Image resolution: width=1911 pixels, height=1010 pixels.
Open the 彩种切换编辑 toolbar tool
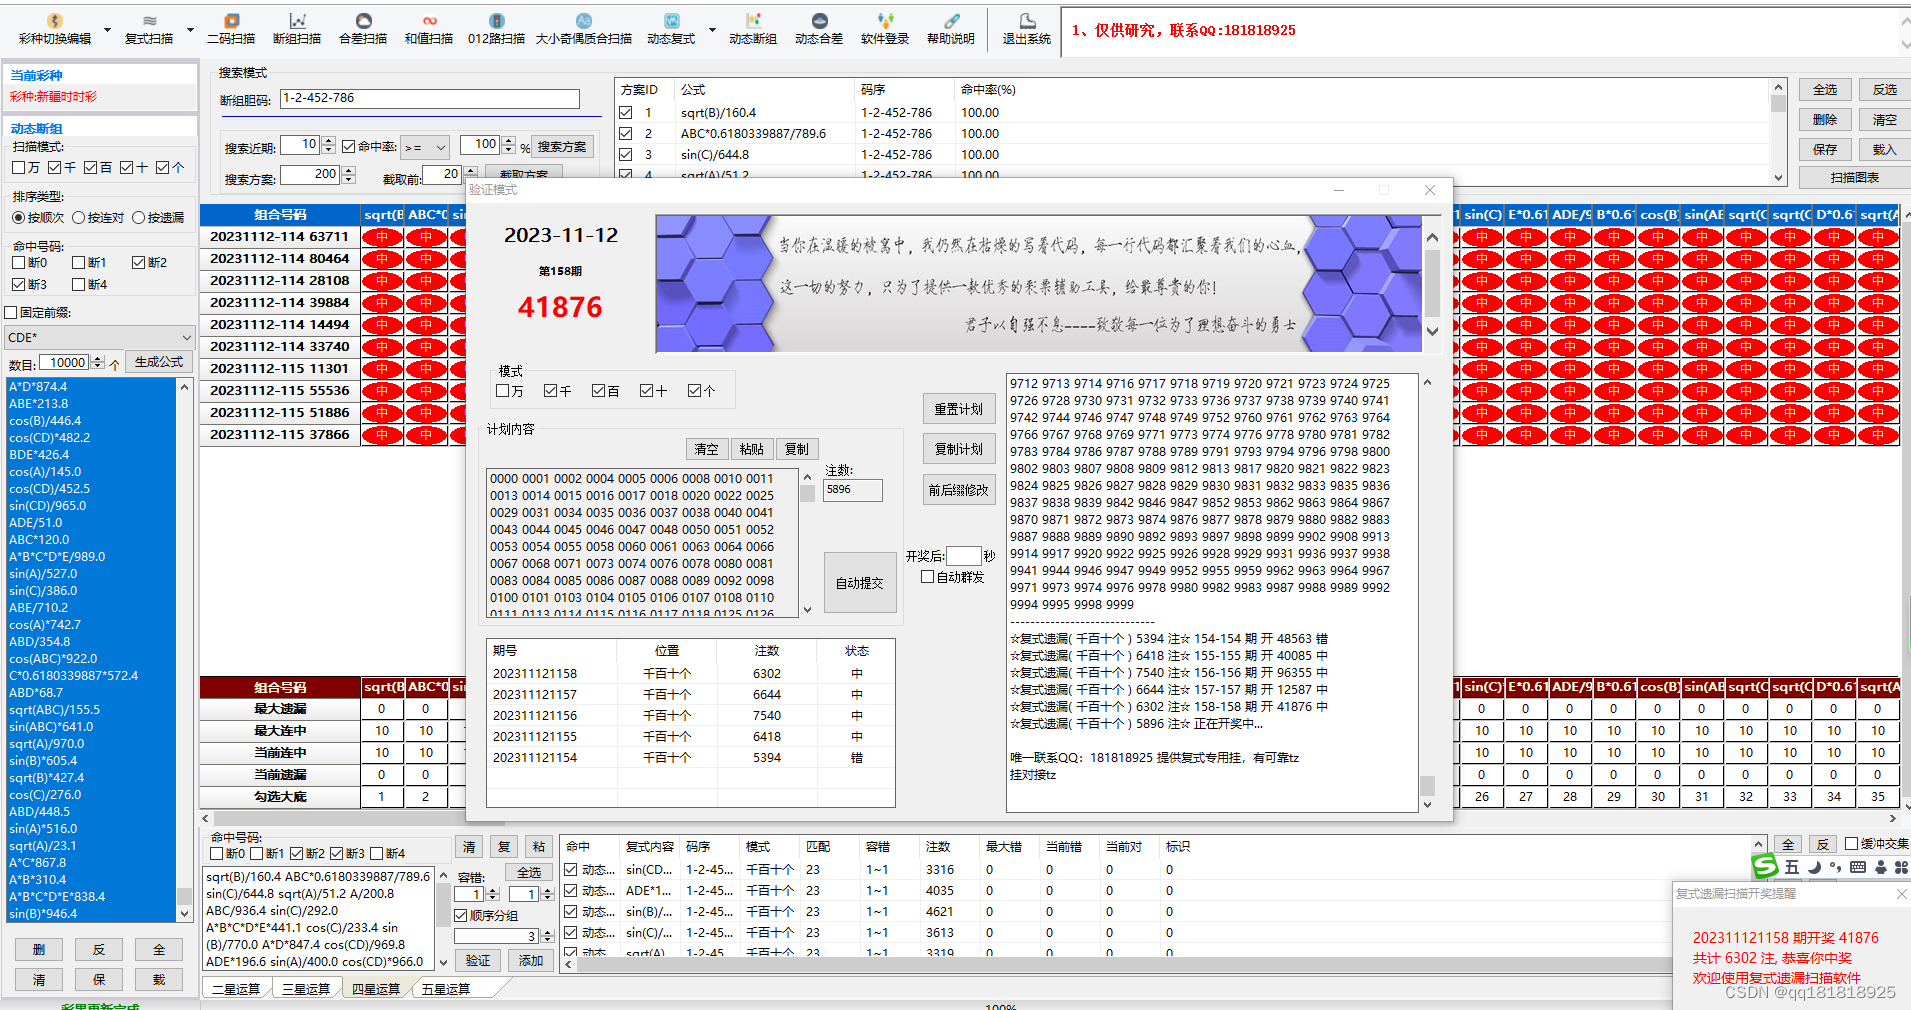55,29
